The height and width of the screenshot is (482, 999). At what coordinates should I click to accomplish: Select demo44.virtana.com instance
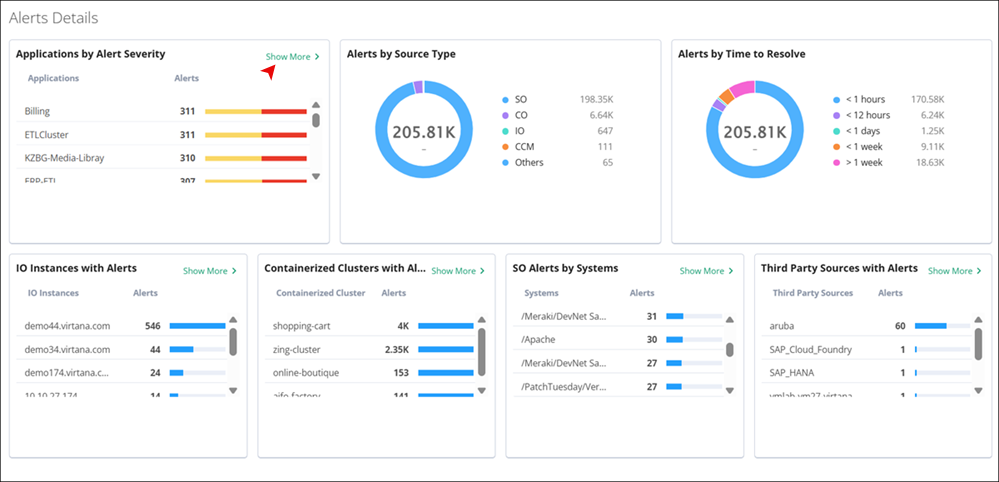[x=68, y=326]
